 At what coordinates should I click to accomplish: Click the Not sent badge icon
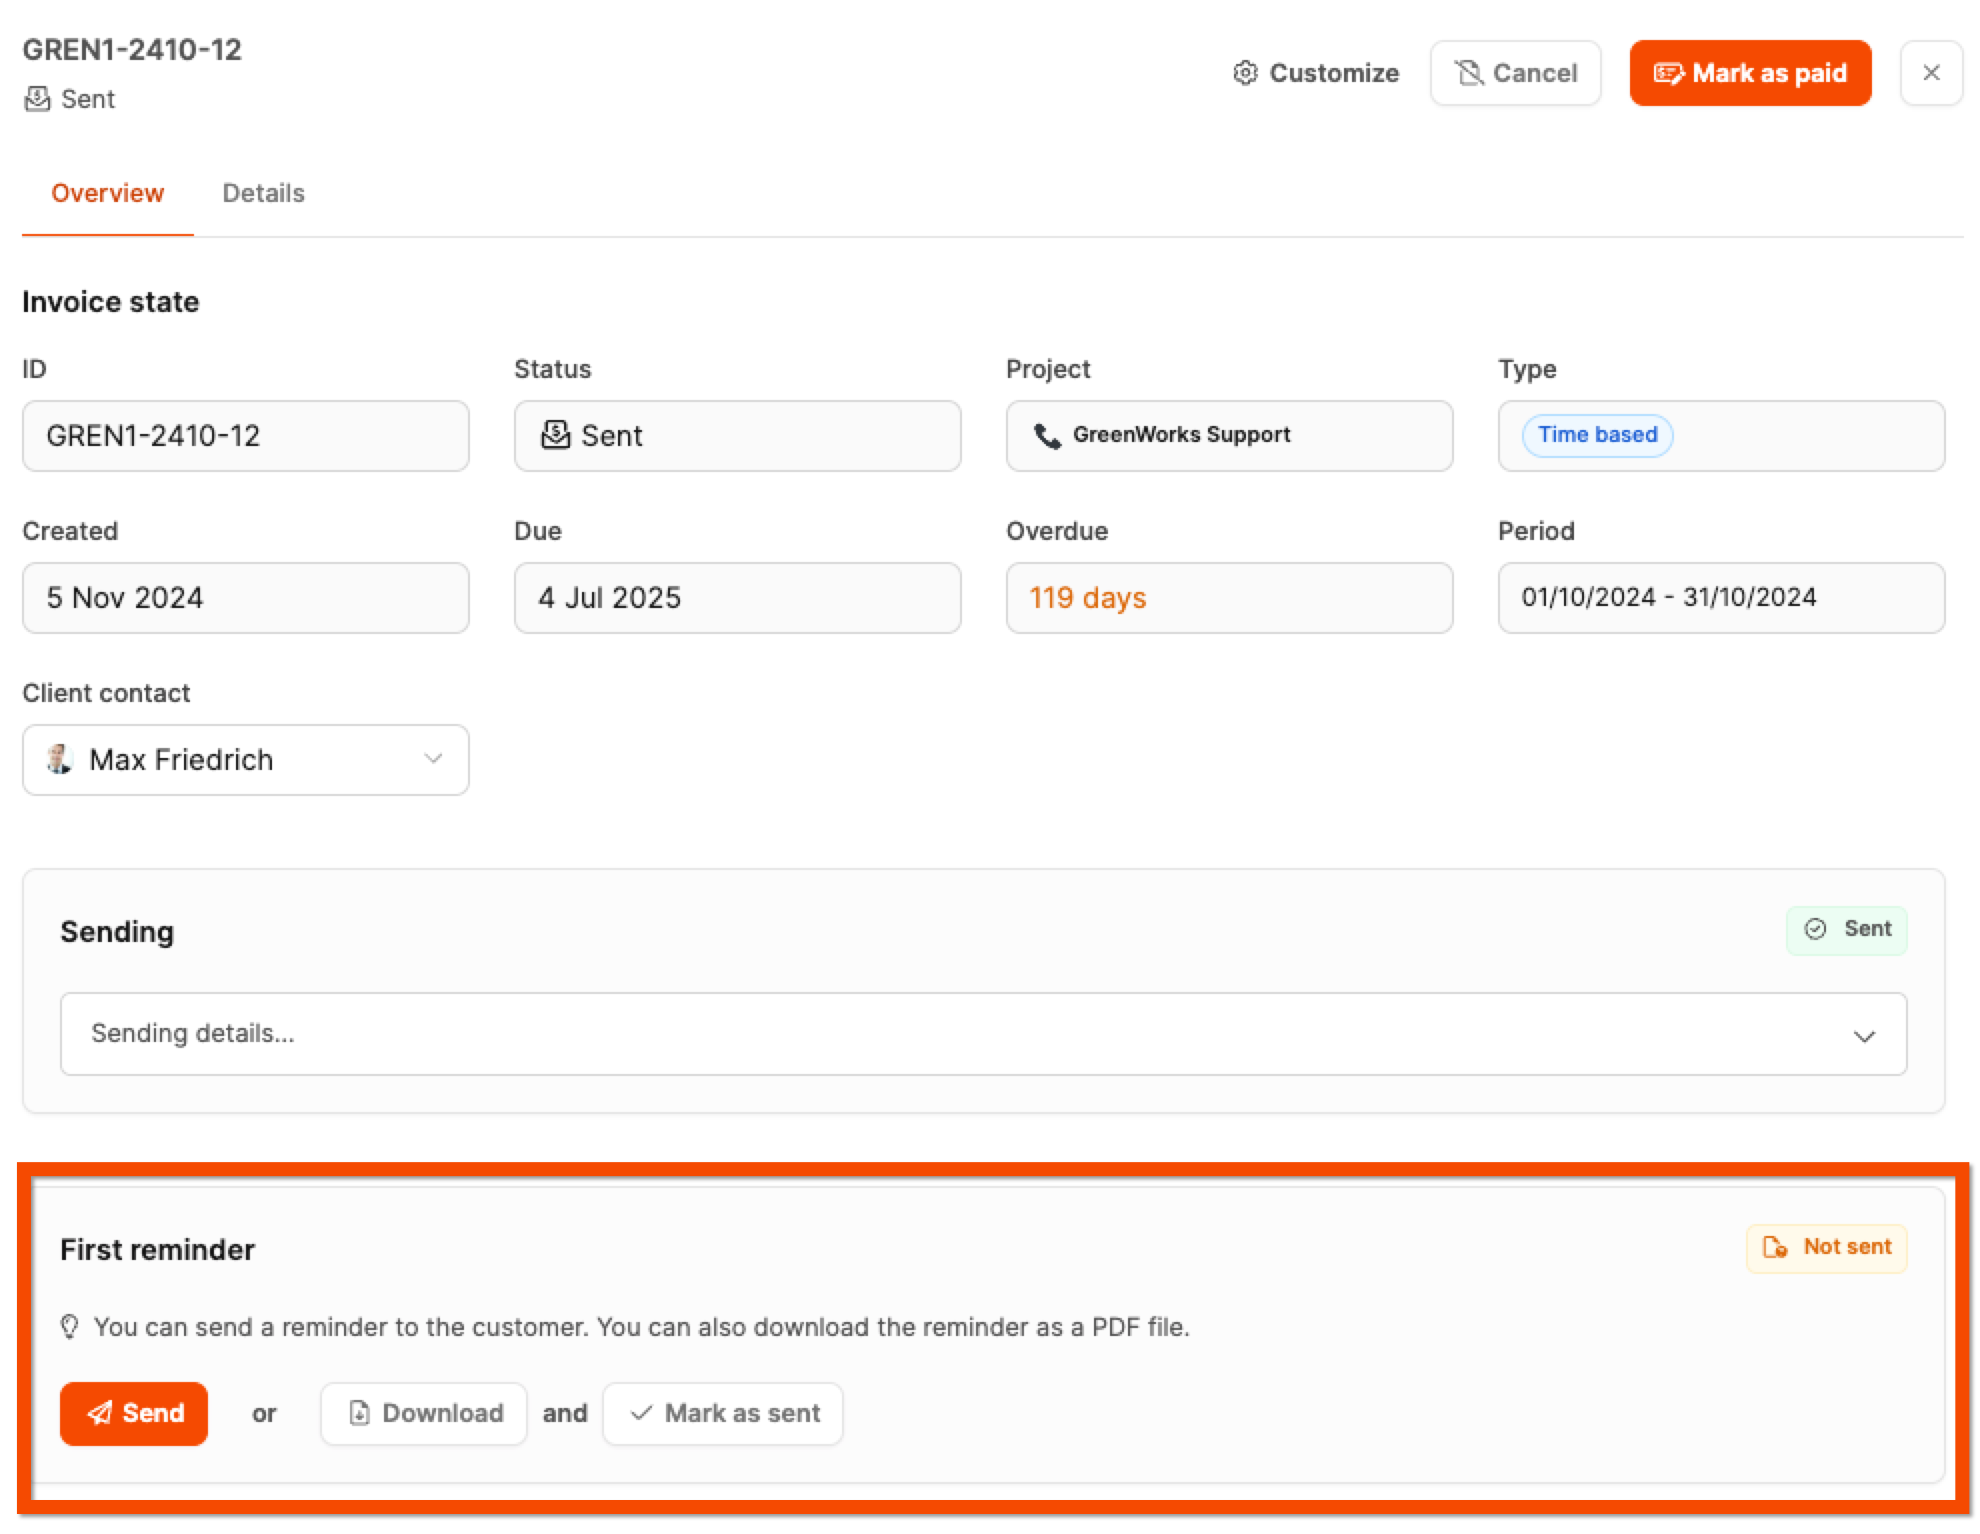1774,1247
